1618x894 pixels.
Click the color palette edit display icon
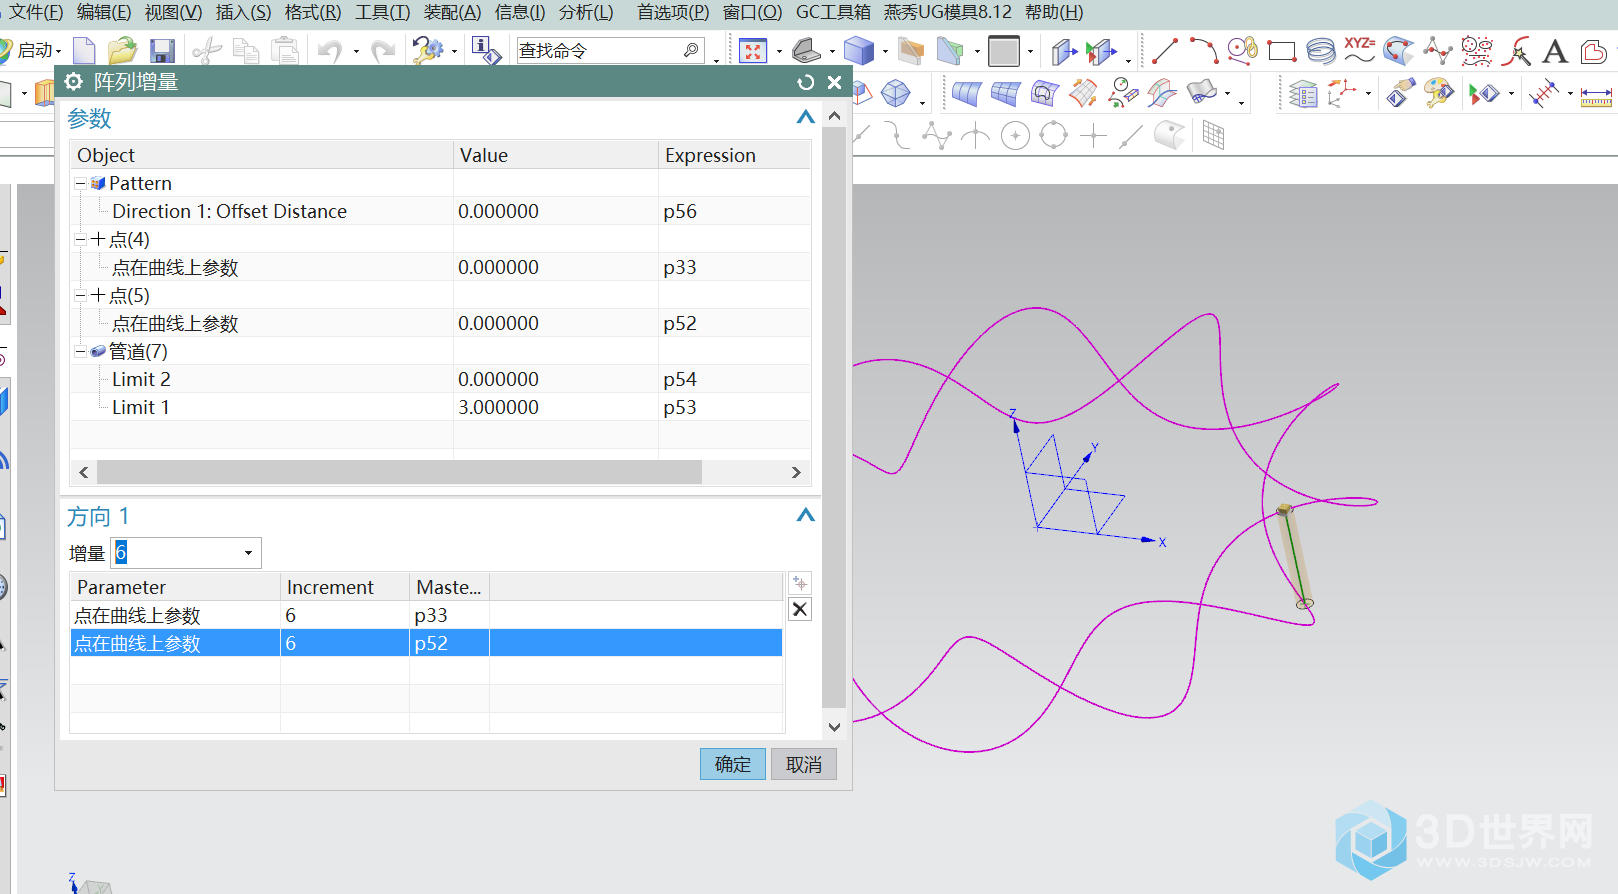pyautogui.click(x=1438, y=95)
